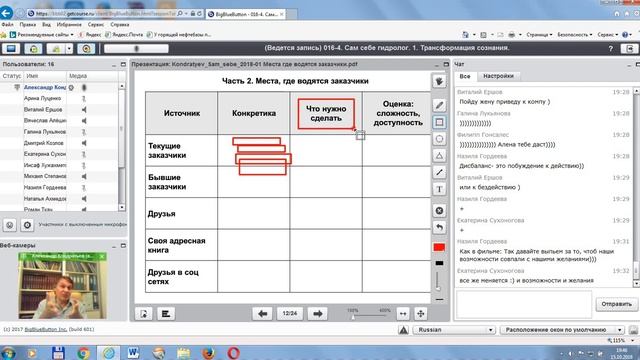Undo the last whiteboard annotation
640x360 pixels.
pos(439,227)
